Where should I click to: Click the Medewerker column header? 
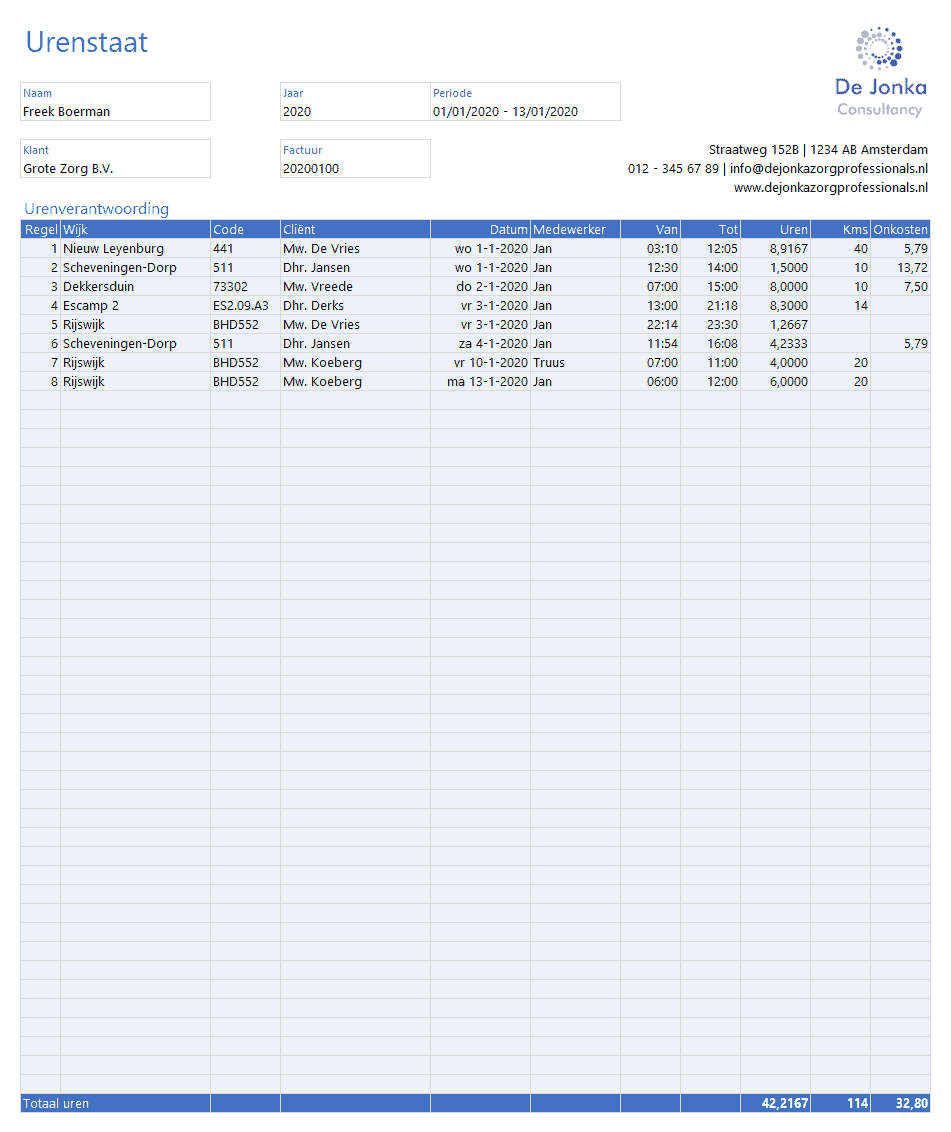575,230
